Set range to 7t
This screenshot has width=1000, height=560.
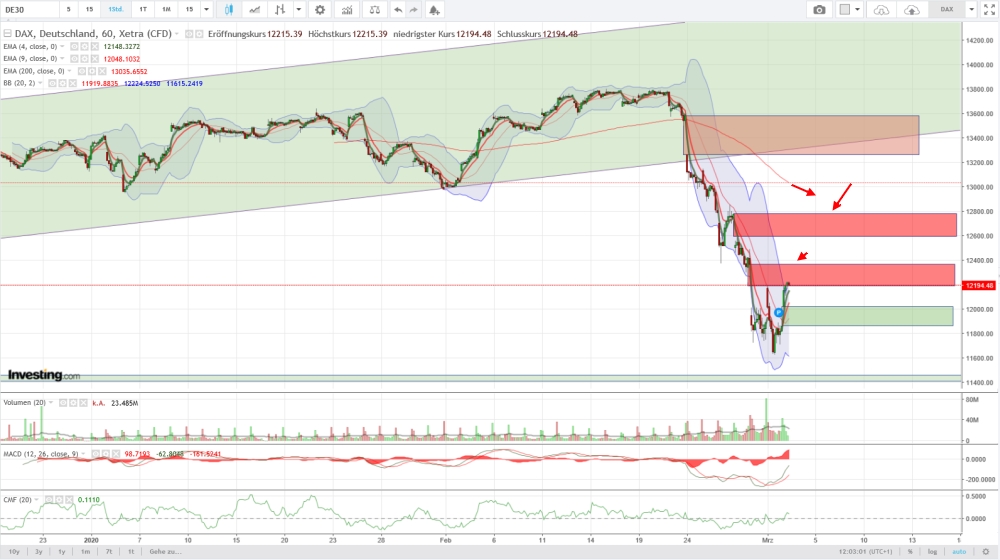[x=108, y=552]
